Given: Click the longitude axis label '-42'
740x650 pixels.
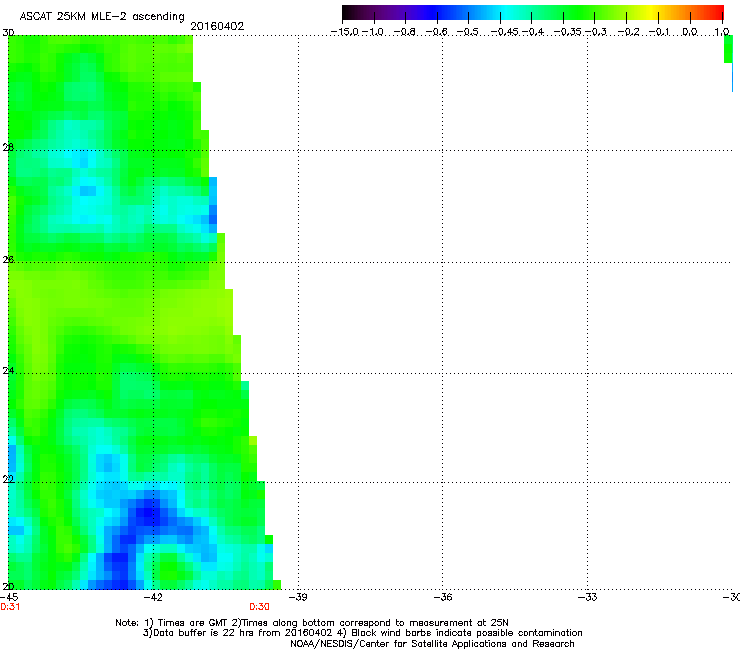Looking at the screenshot, I should 152,597.
